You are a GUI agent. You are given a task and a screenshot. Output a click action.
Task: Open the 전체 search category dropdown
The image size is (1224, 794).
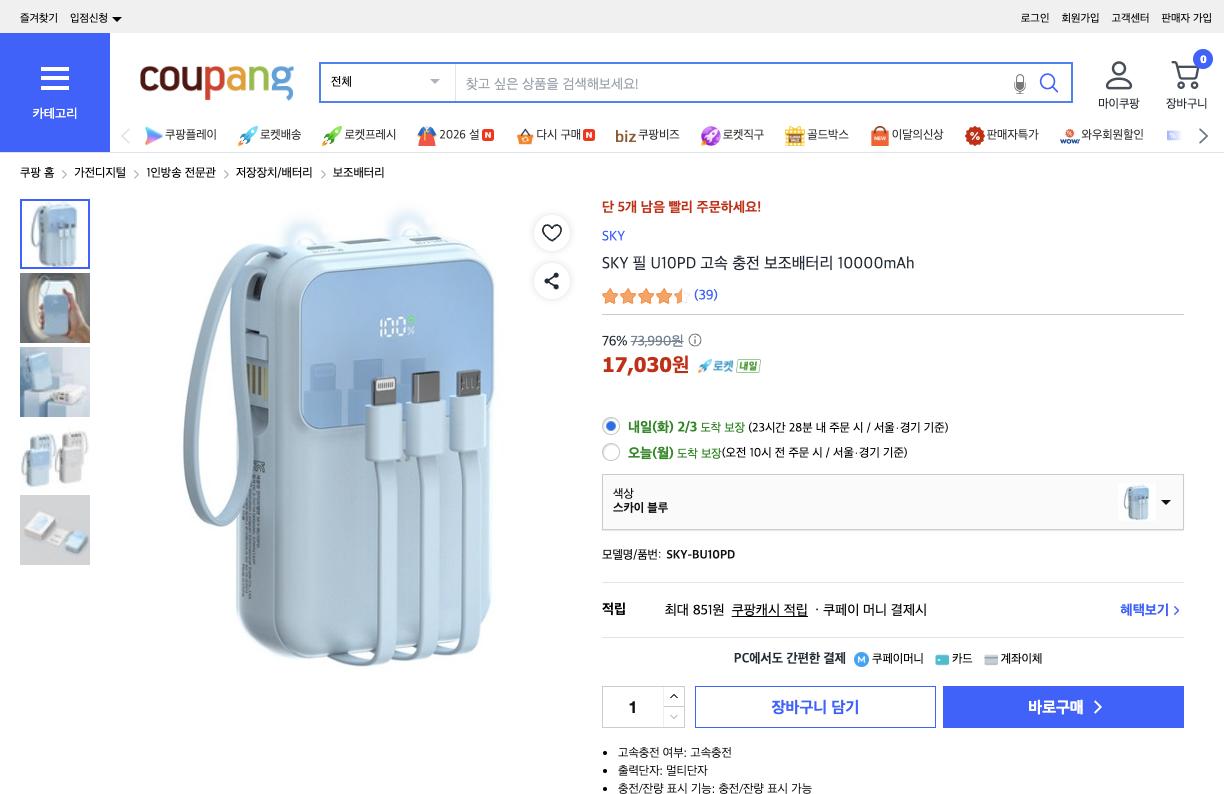pyautogui.click(x=387, y=82)
